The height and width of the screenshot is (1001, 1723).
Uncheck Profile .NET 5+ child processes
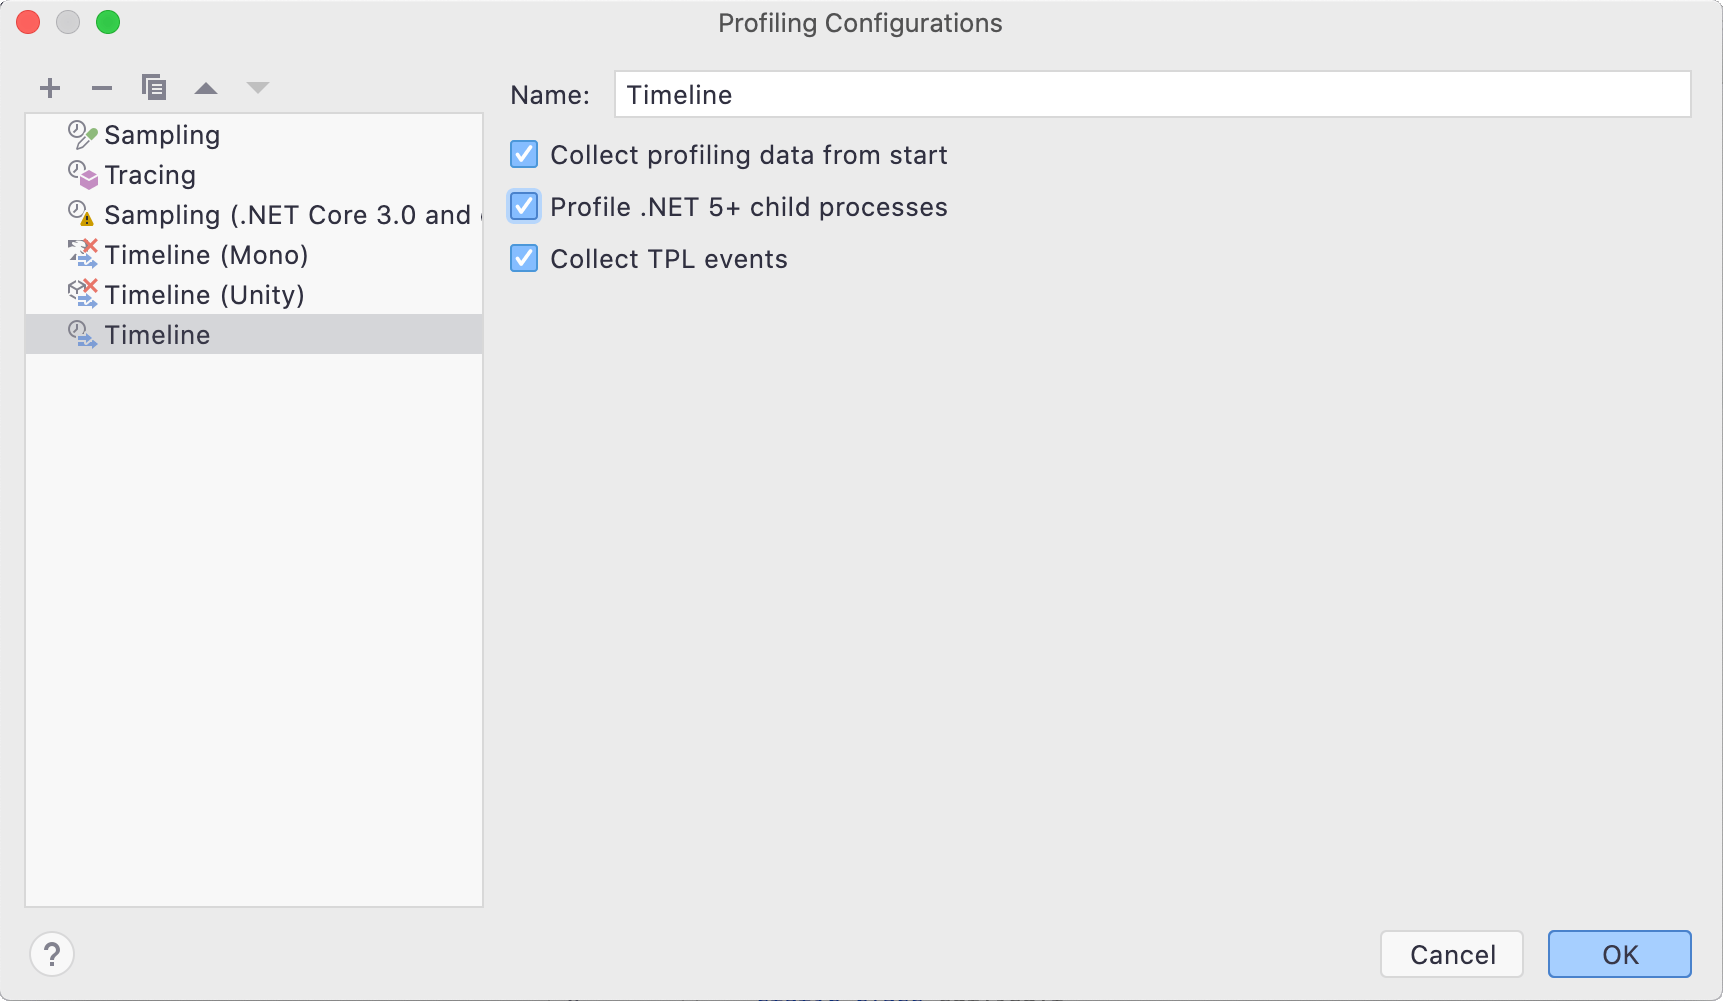(x=524, y=207)
